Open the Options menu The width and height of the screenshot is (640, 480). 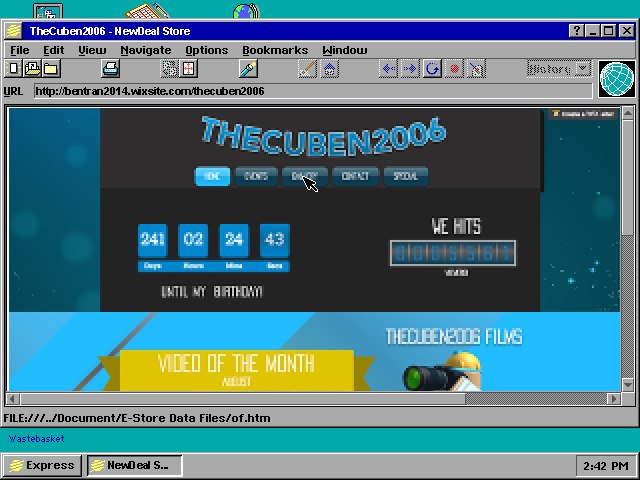pos(206,50)
